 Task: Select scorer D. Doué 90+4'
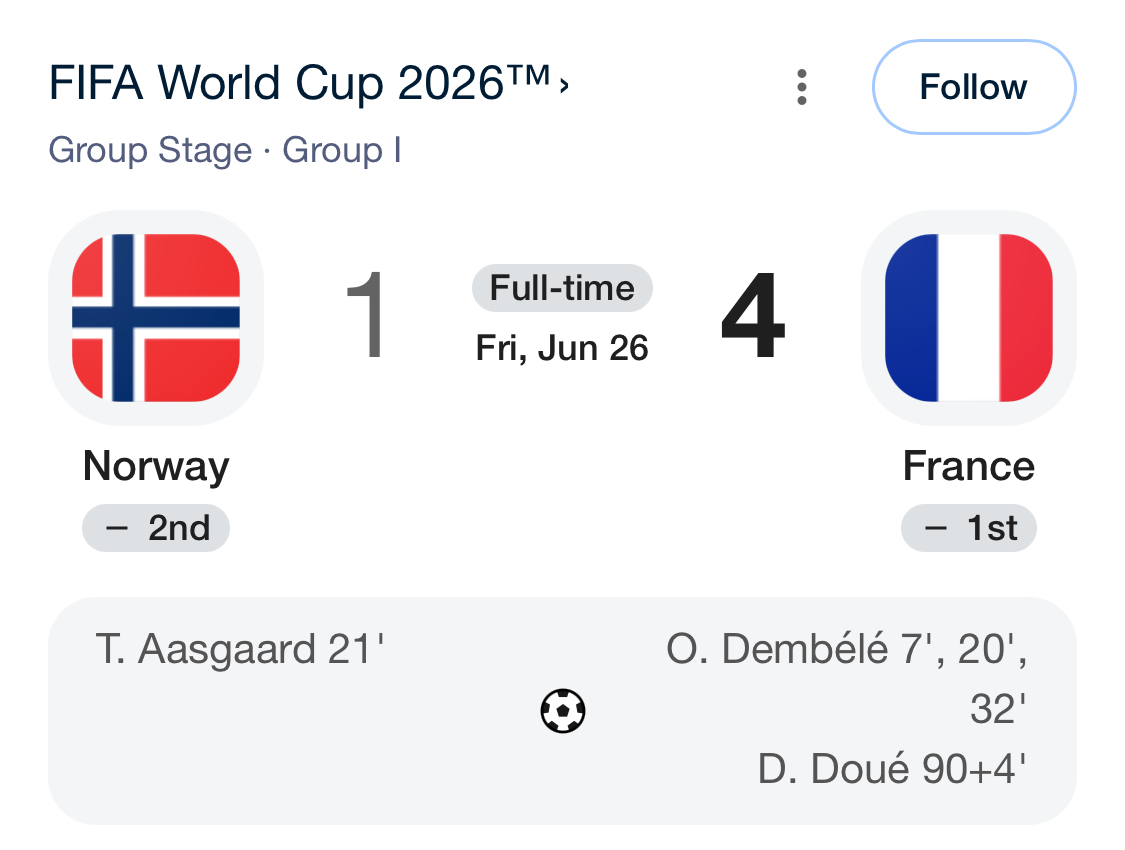point(892,769)
